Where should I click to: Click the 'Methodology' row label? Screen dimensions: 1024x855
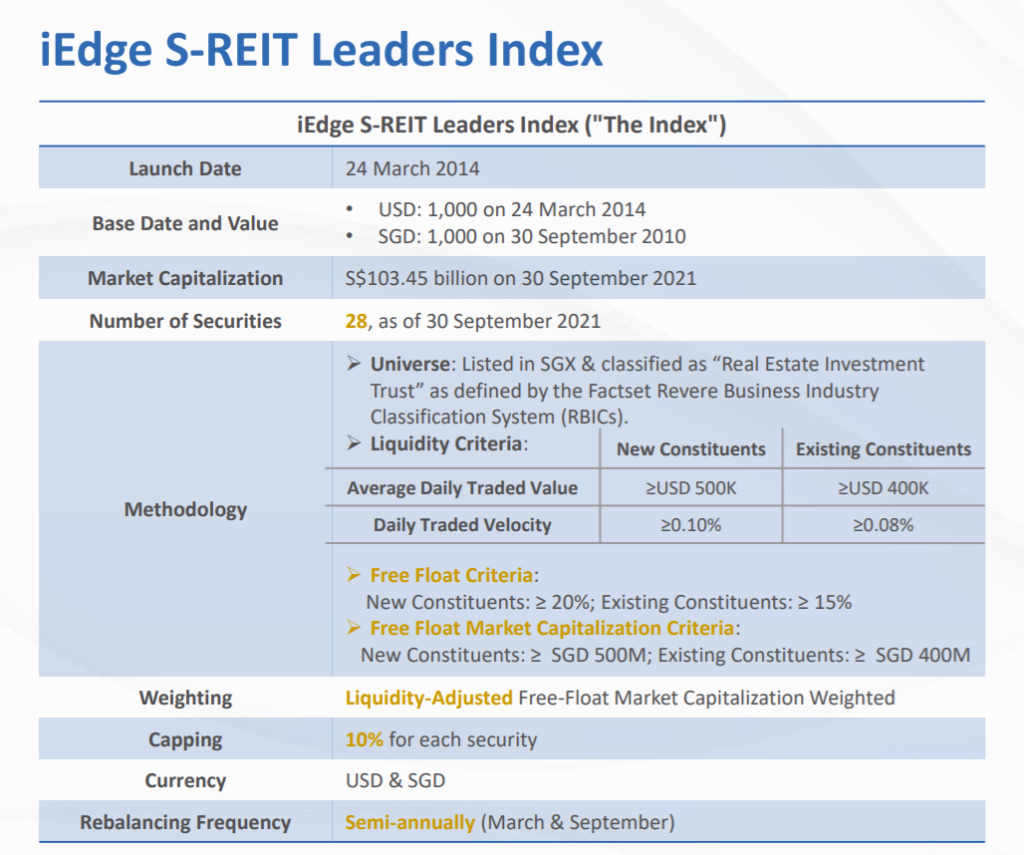pyautogui.click(x=185, y=509)
